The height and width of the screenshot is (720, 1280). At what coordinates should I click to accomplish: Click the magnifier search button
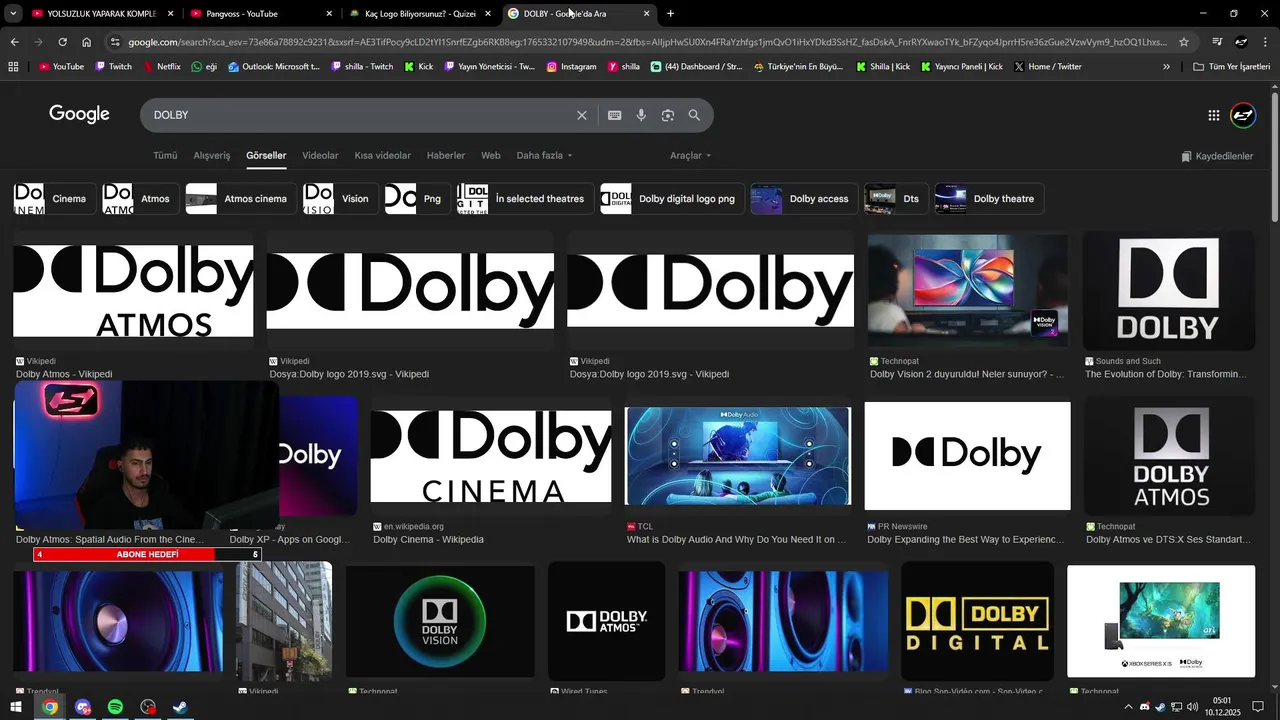(694, 115)
